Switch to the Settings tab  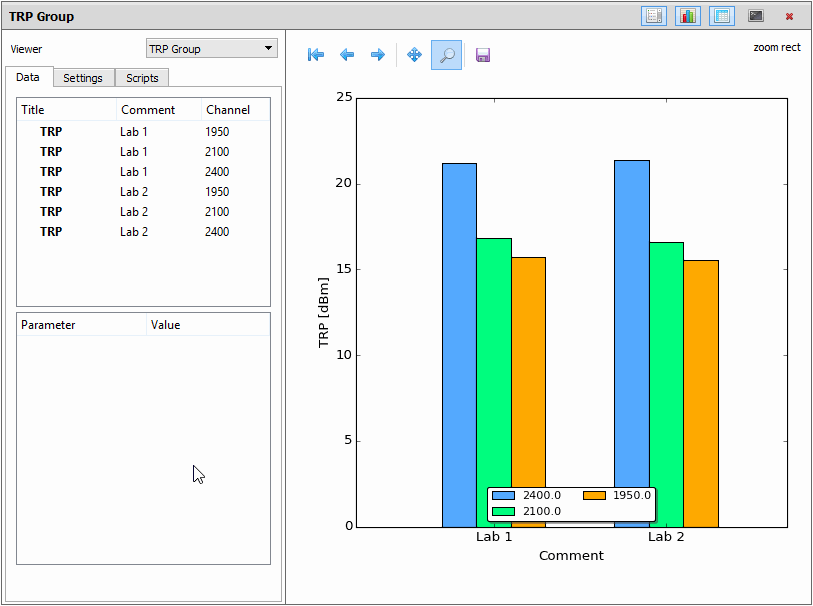coord(83,77)
